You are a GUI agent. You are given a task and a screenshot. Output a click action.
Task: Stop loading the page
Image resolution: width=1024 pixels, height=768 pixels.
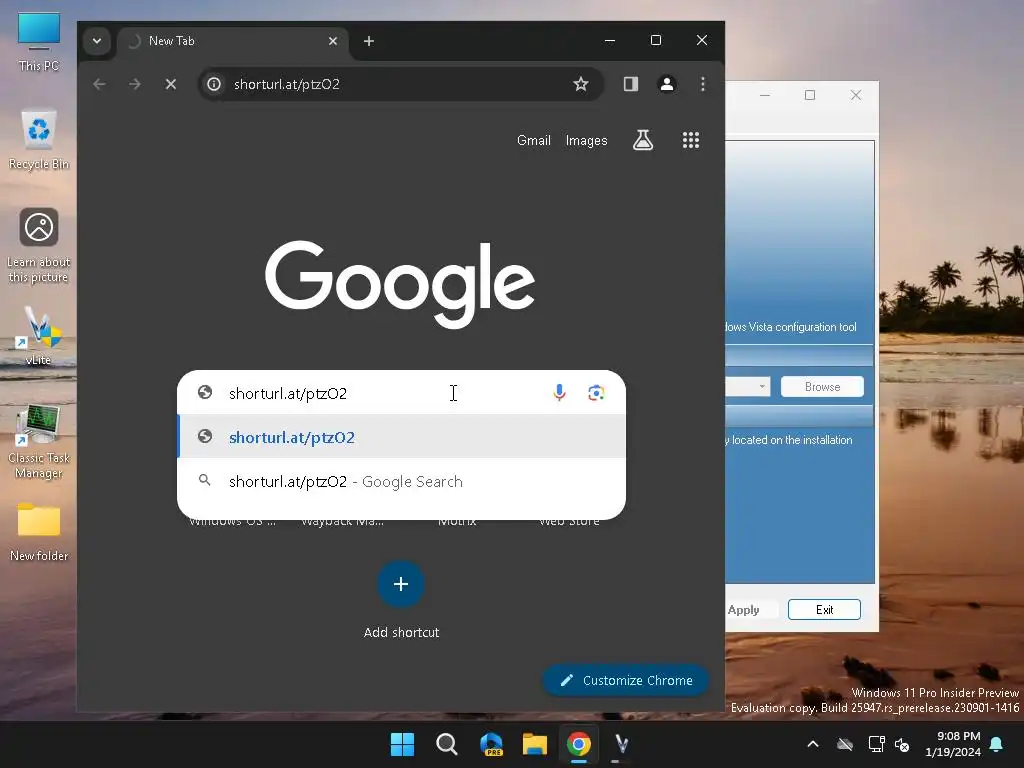(x=170, y=84)
